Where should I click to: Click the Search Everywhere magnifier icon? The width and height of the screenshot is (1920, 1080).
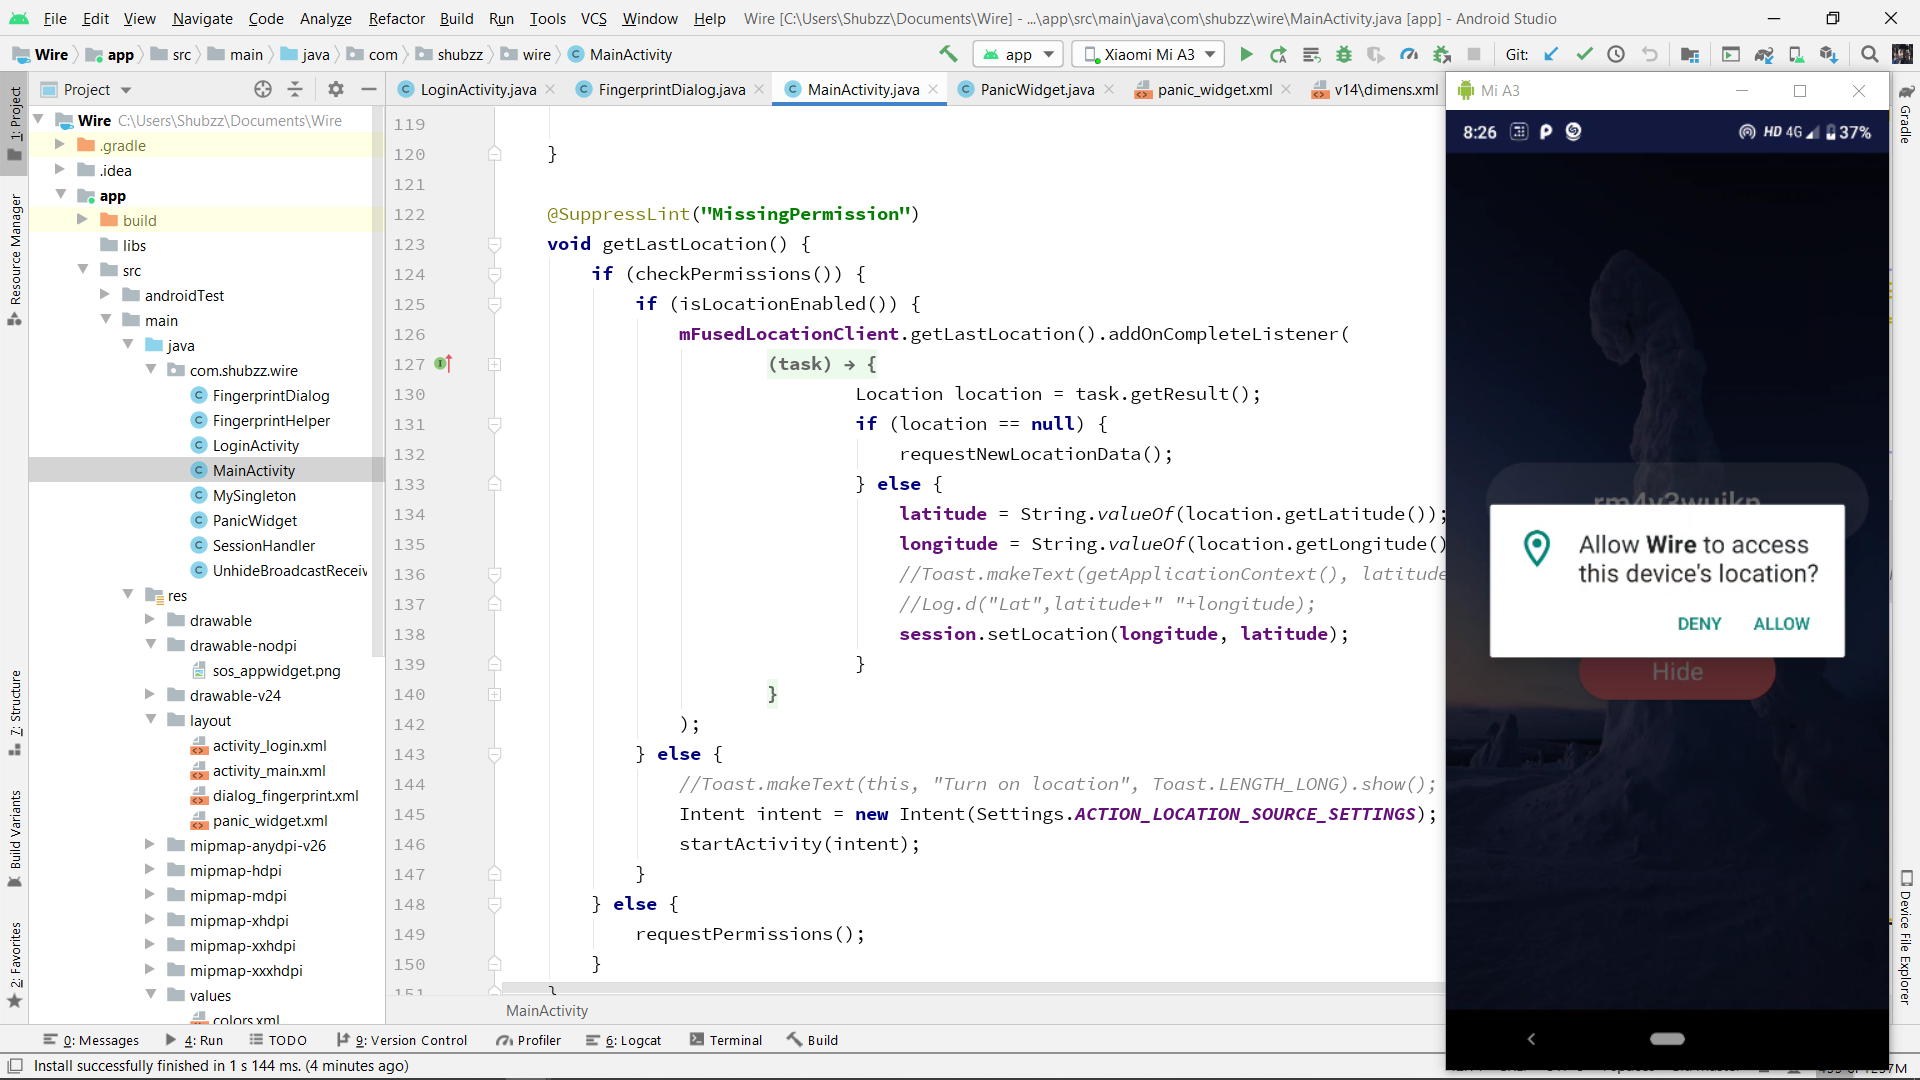[1869, 54]
